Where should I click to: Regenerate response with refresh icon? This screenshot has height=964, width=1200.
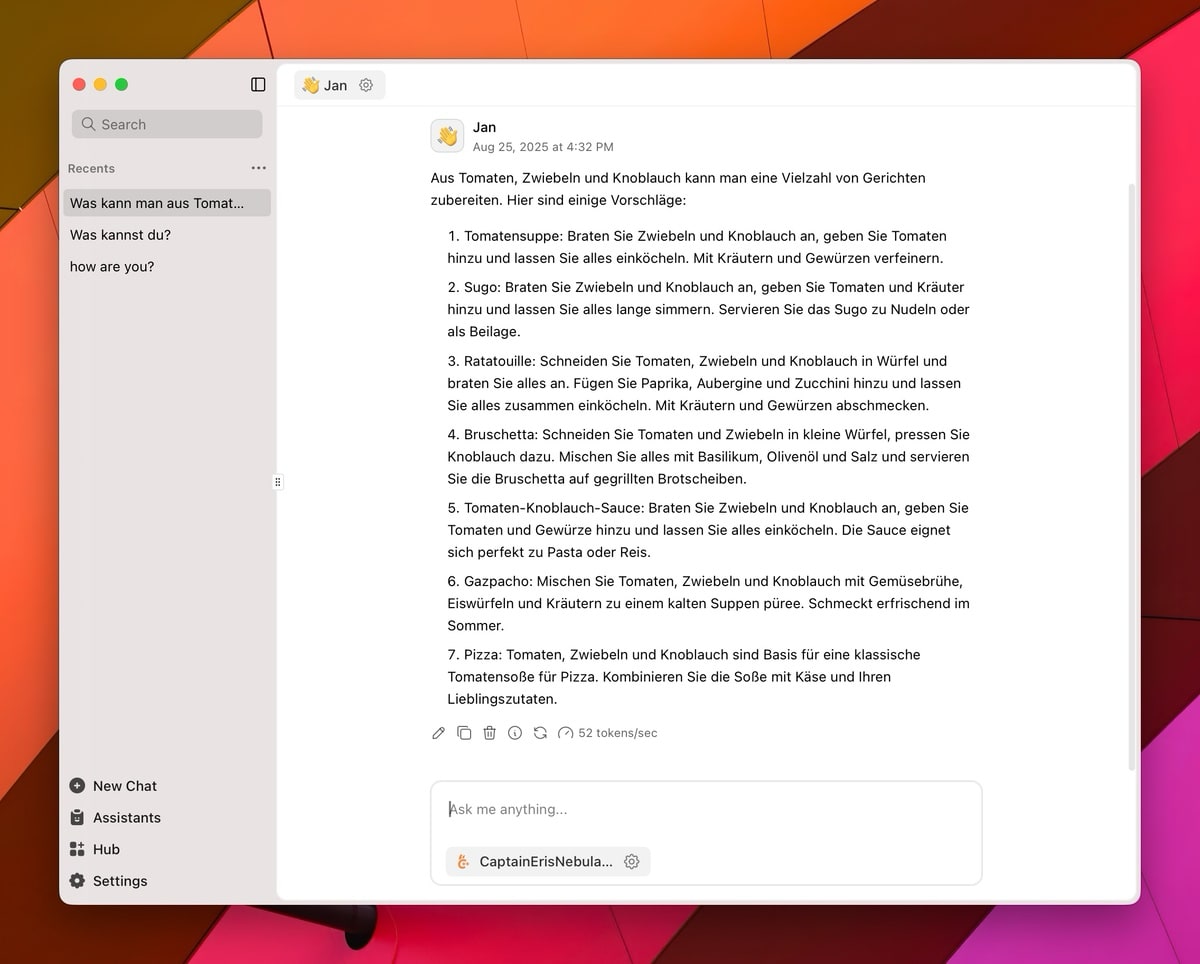540,733
